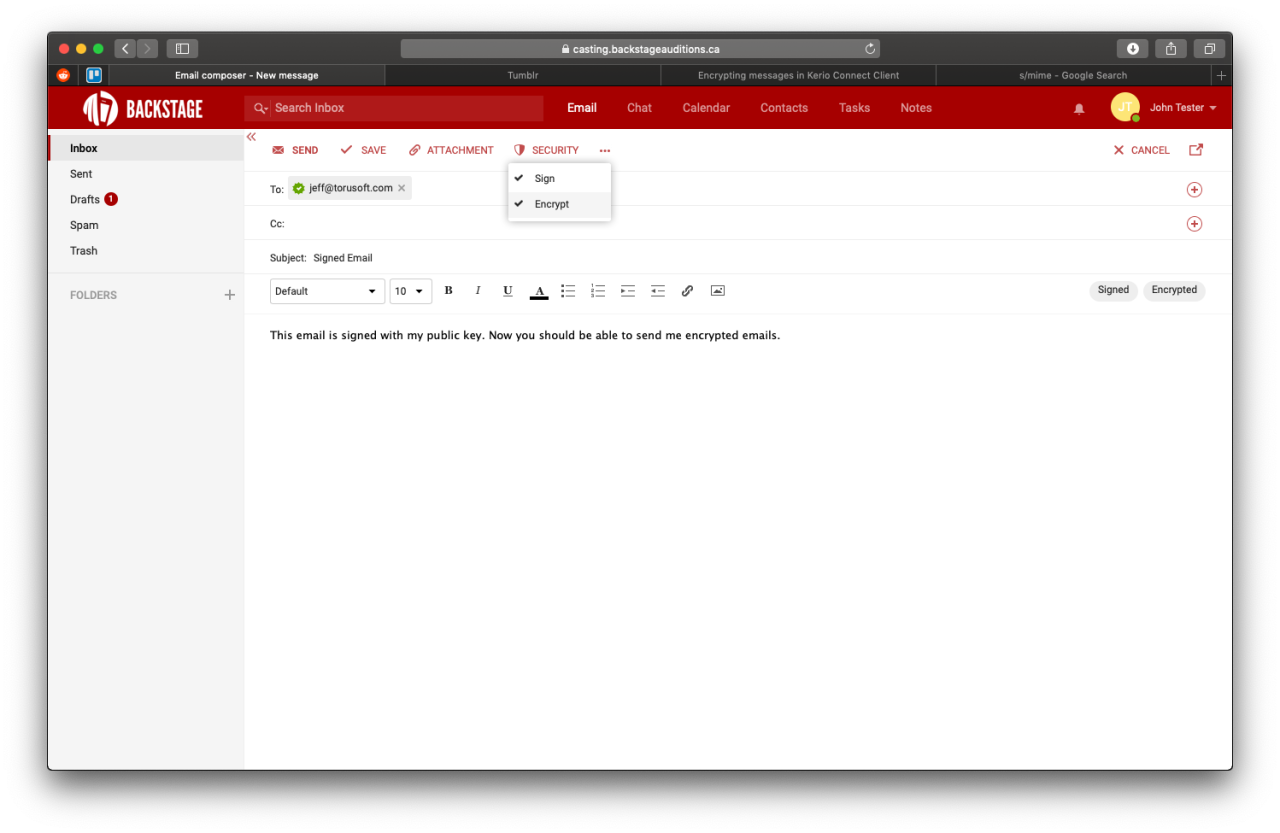Open the text color picker
Screen dimensions: 1280x833
click(x=539, y=292)
